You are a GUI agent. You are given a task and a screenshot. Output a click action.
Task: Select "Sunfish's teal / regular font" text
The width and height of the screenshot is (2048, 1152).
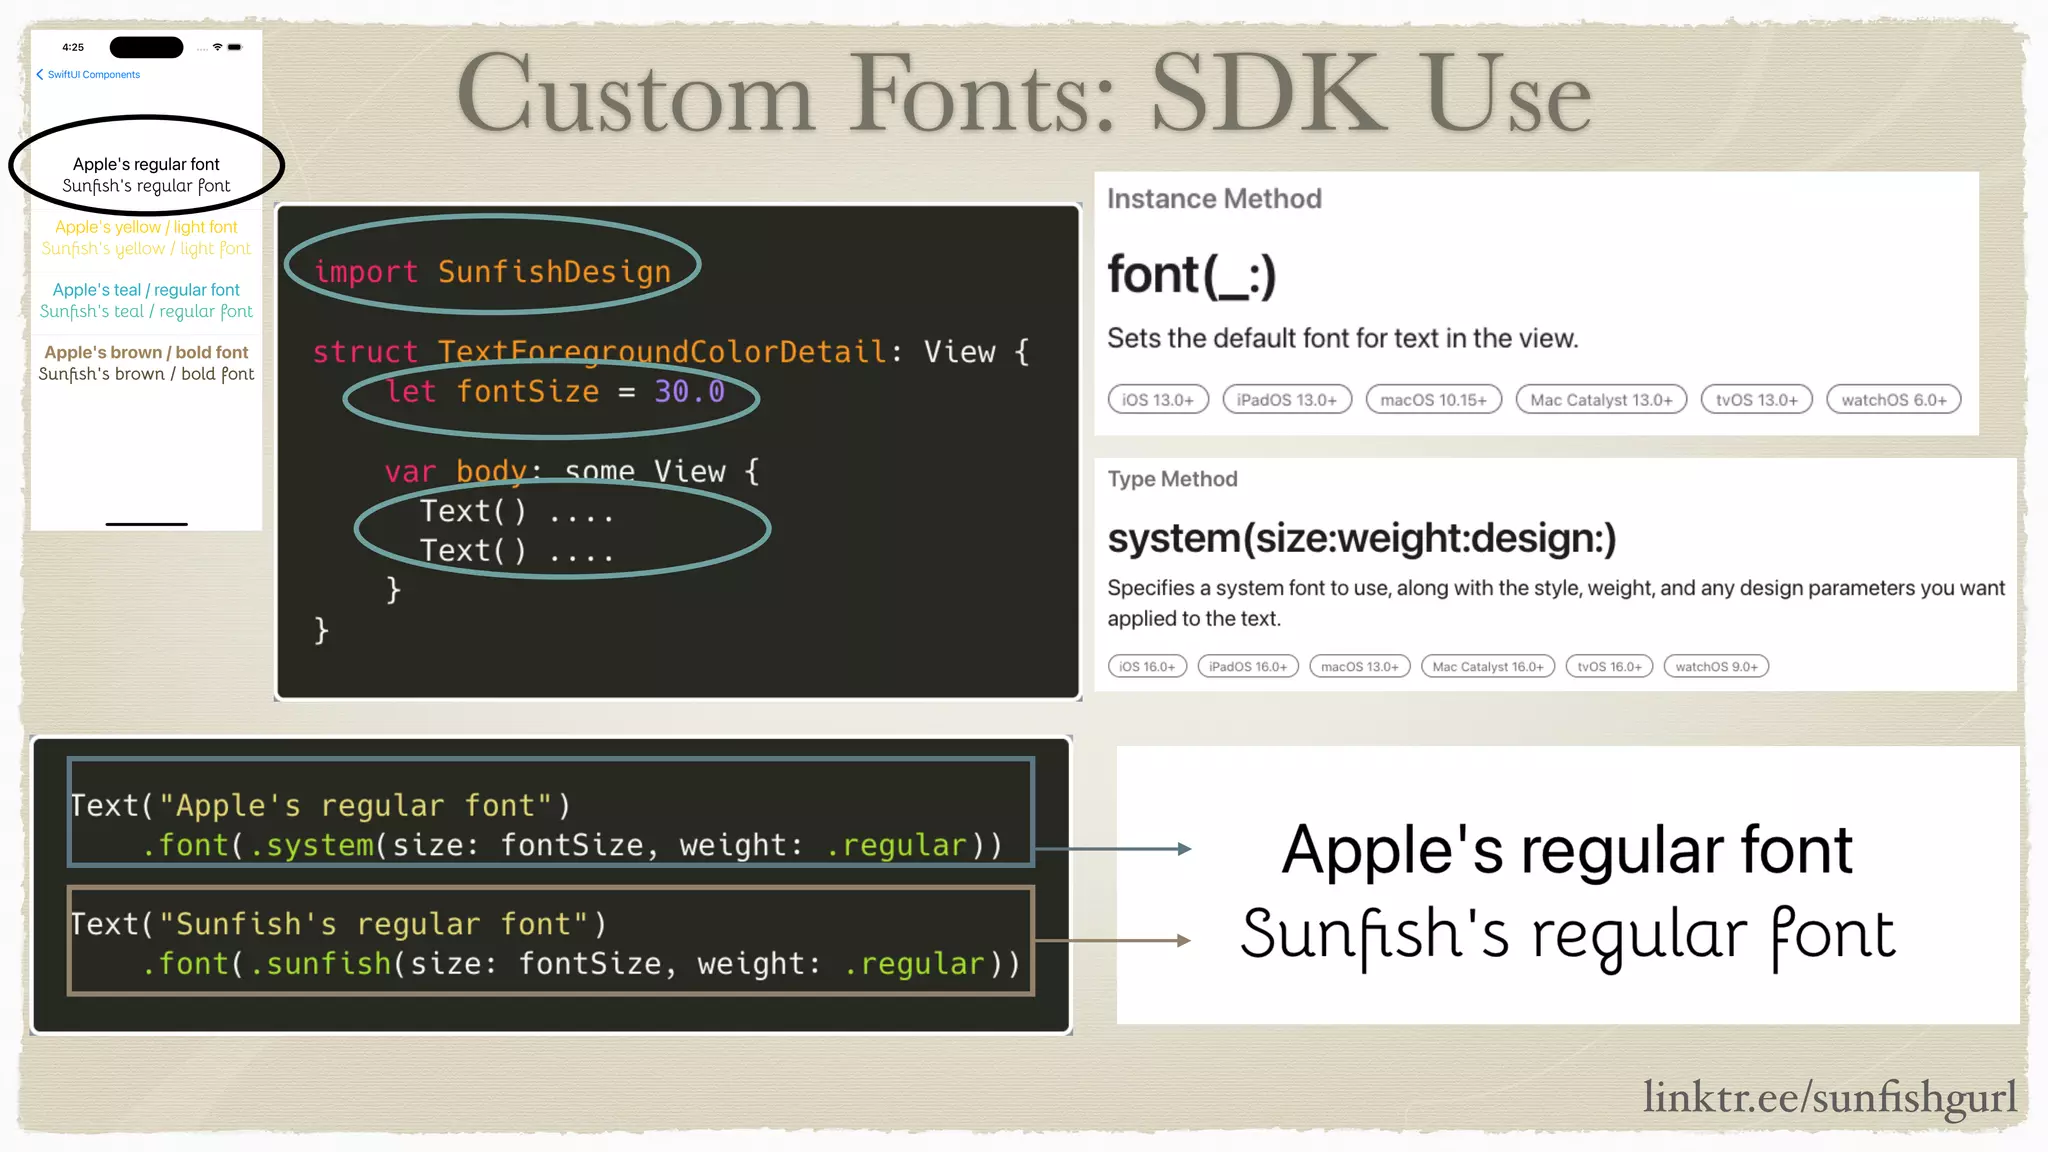point(146,312)
